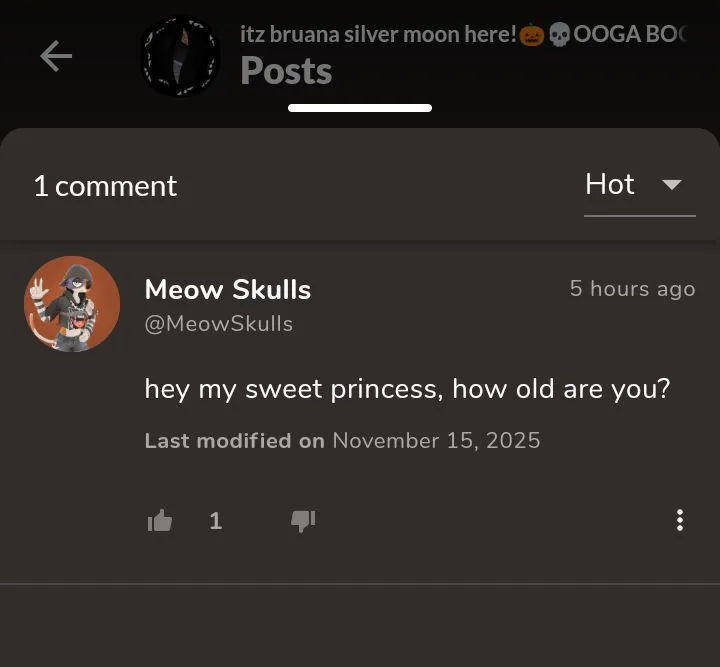Select the sweet princess comment text
Viewport: 720px width, 667px height.
pyautogui.click(x=407, y=388)
